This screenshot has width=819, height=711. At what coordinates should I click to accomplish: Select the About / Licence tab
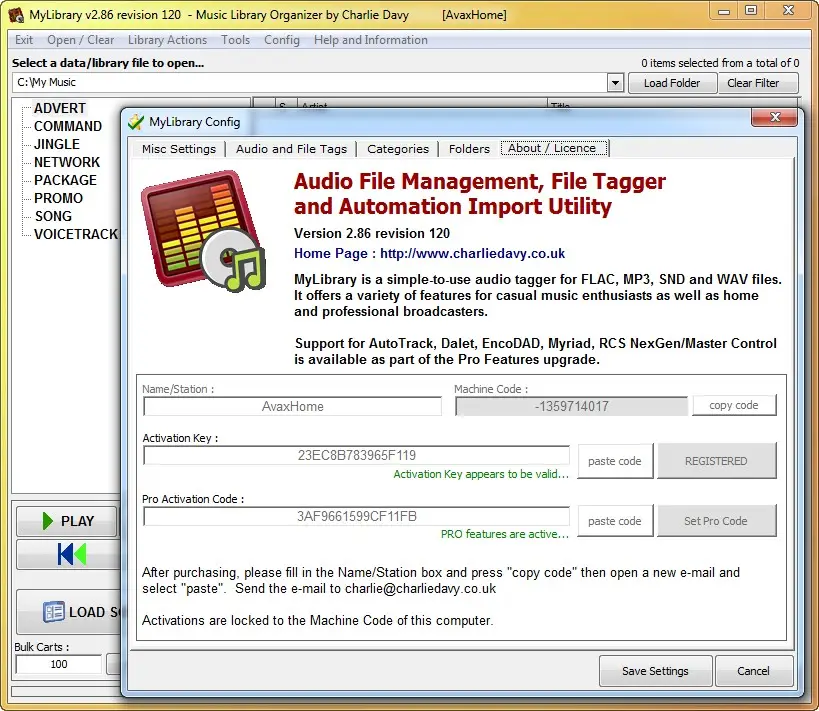click(x=554, y=148)
